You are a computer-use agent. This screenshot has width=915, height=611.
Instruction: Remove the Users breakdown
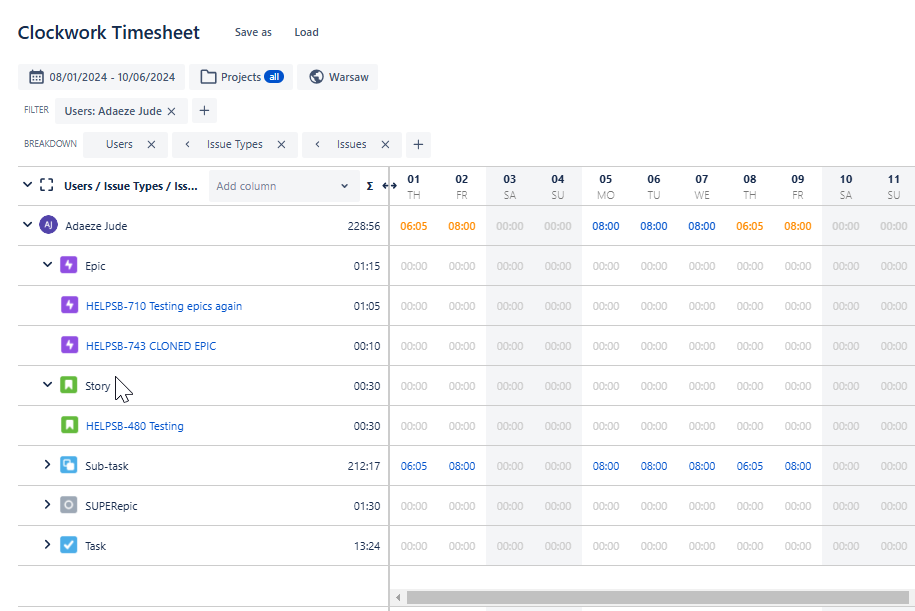(x=151, y=145)
